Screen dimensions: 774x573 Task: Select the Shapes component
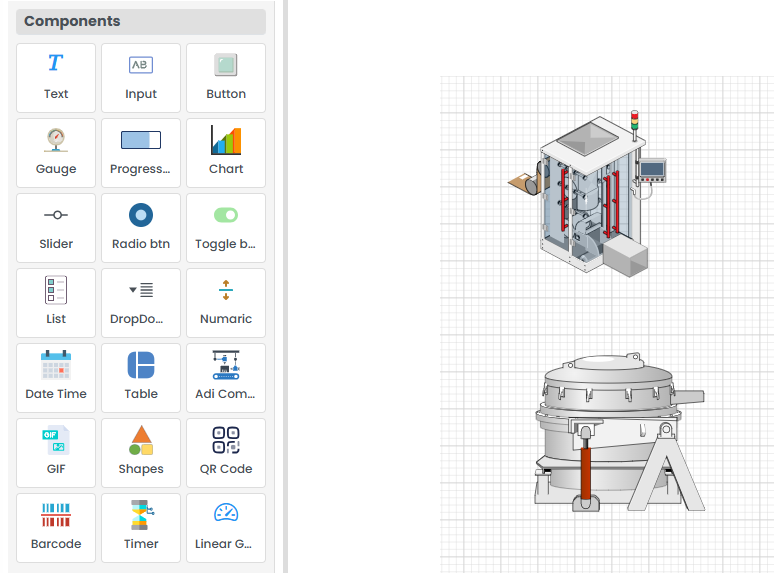pos(141,453)
